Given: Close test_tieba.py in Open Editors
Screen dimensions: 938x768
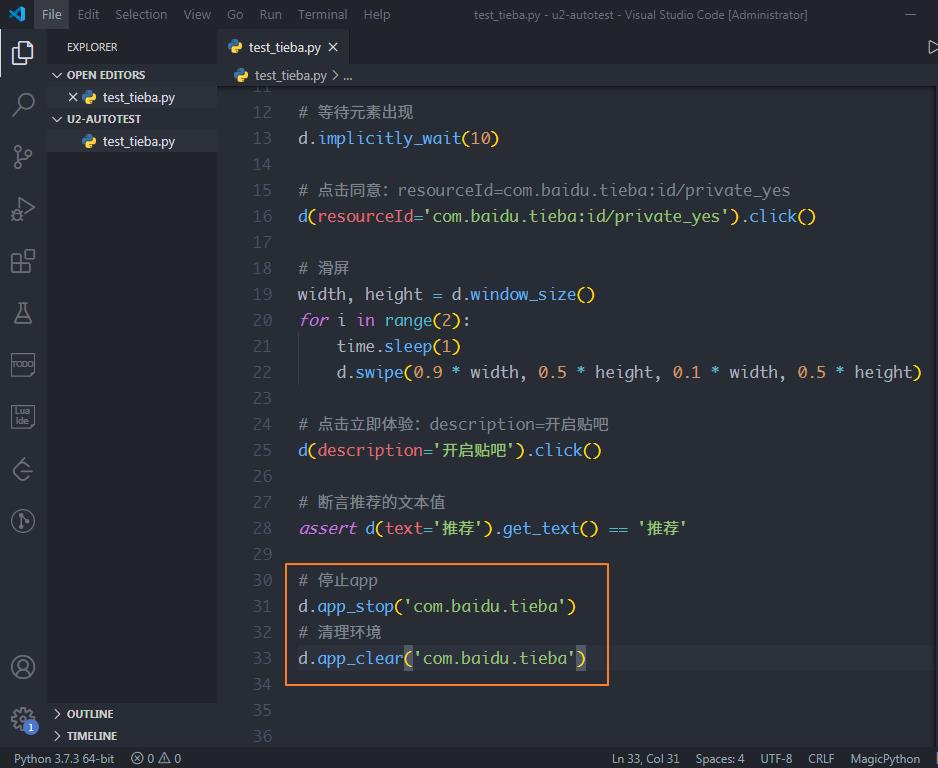Looking at the screenshot, I should click(73, 97).
